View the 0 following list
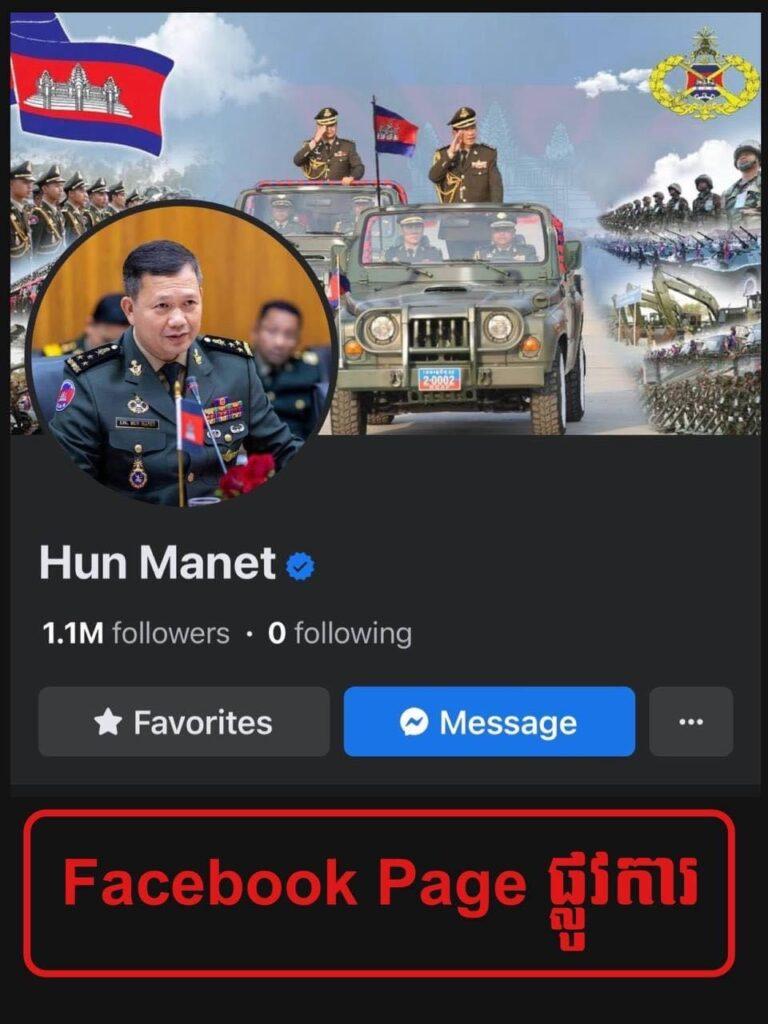 (340, 633)
